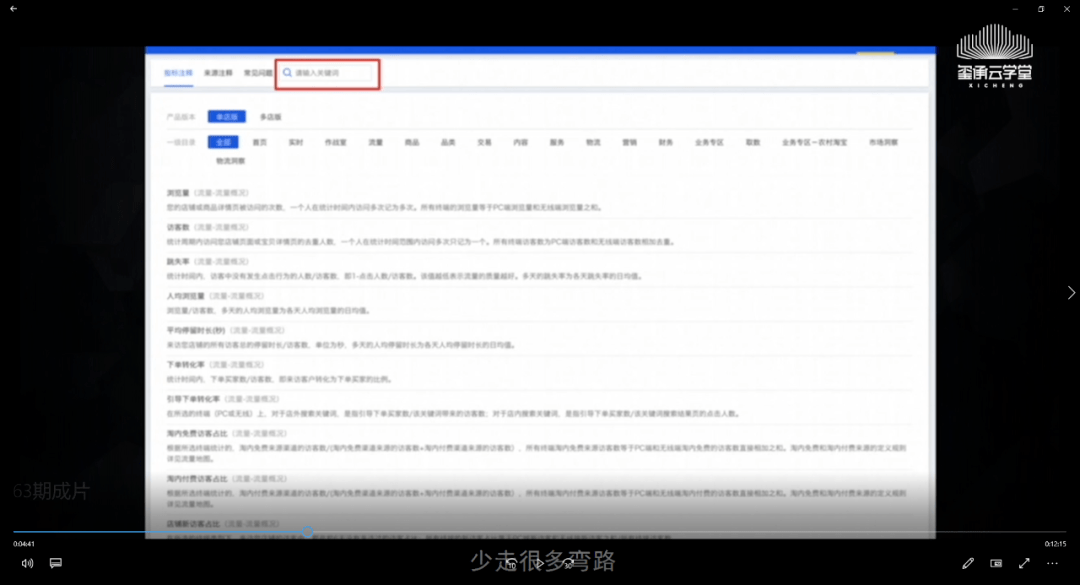Viewport: 1080px width, 585px height.
Task: Choose the 物流 category
Action: pyautogui.click(x=593, y=142)
